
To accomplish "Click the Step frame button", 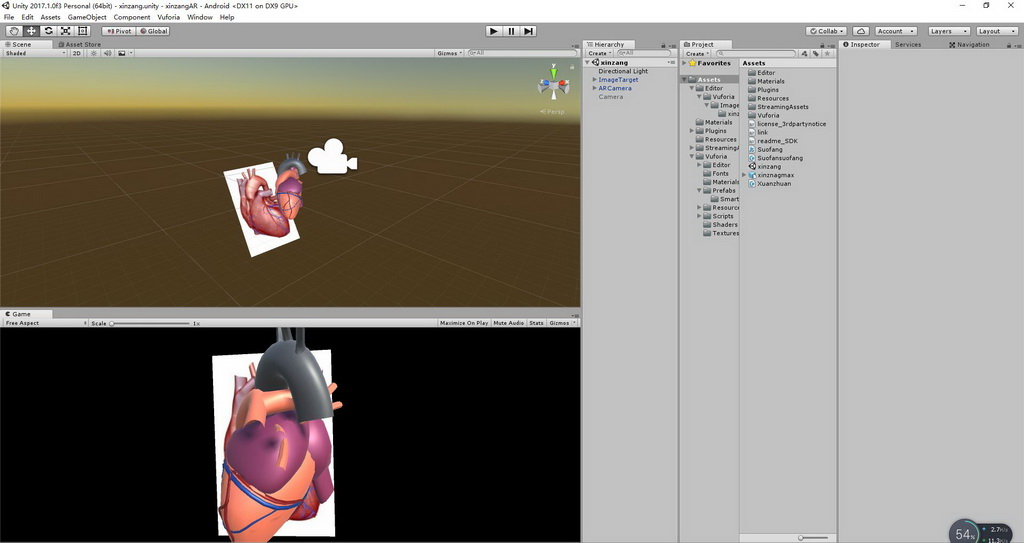I will [x=528, y=31].
